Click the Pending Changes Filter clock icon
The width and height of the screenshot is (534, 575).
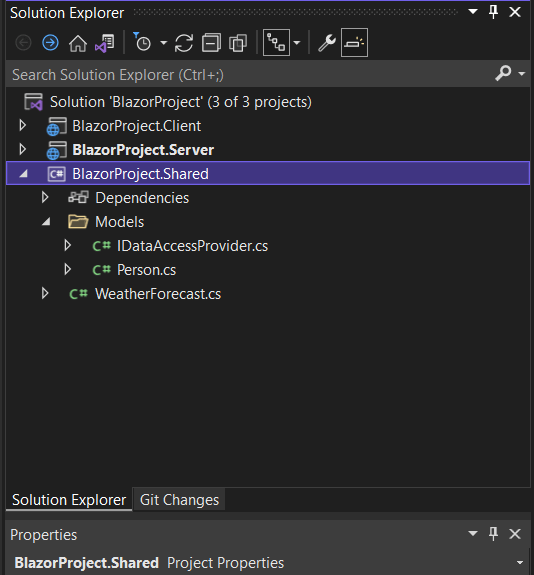(x=142, y=42)
